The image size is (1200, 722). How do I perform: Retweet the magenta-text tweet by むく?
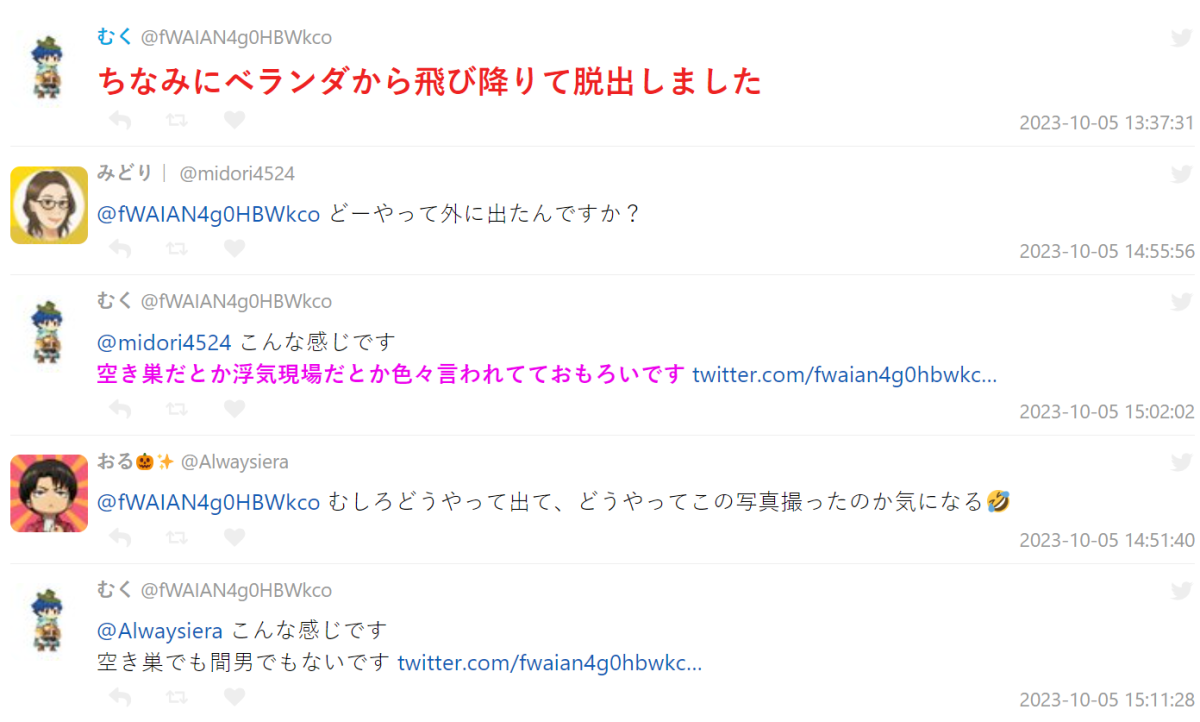[x=177, y=409]
